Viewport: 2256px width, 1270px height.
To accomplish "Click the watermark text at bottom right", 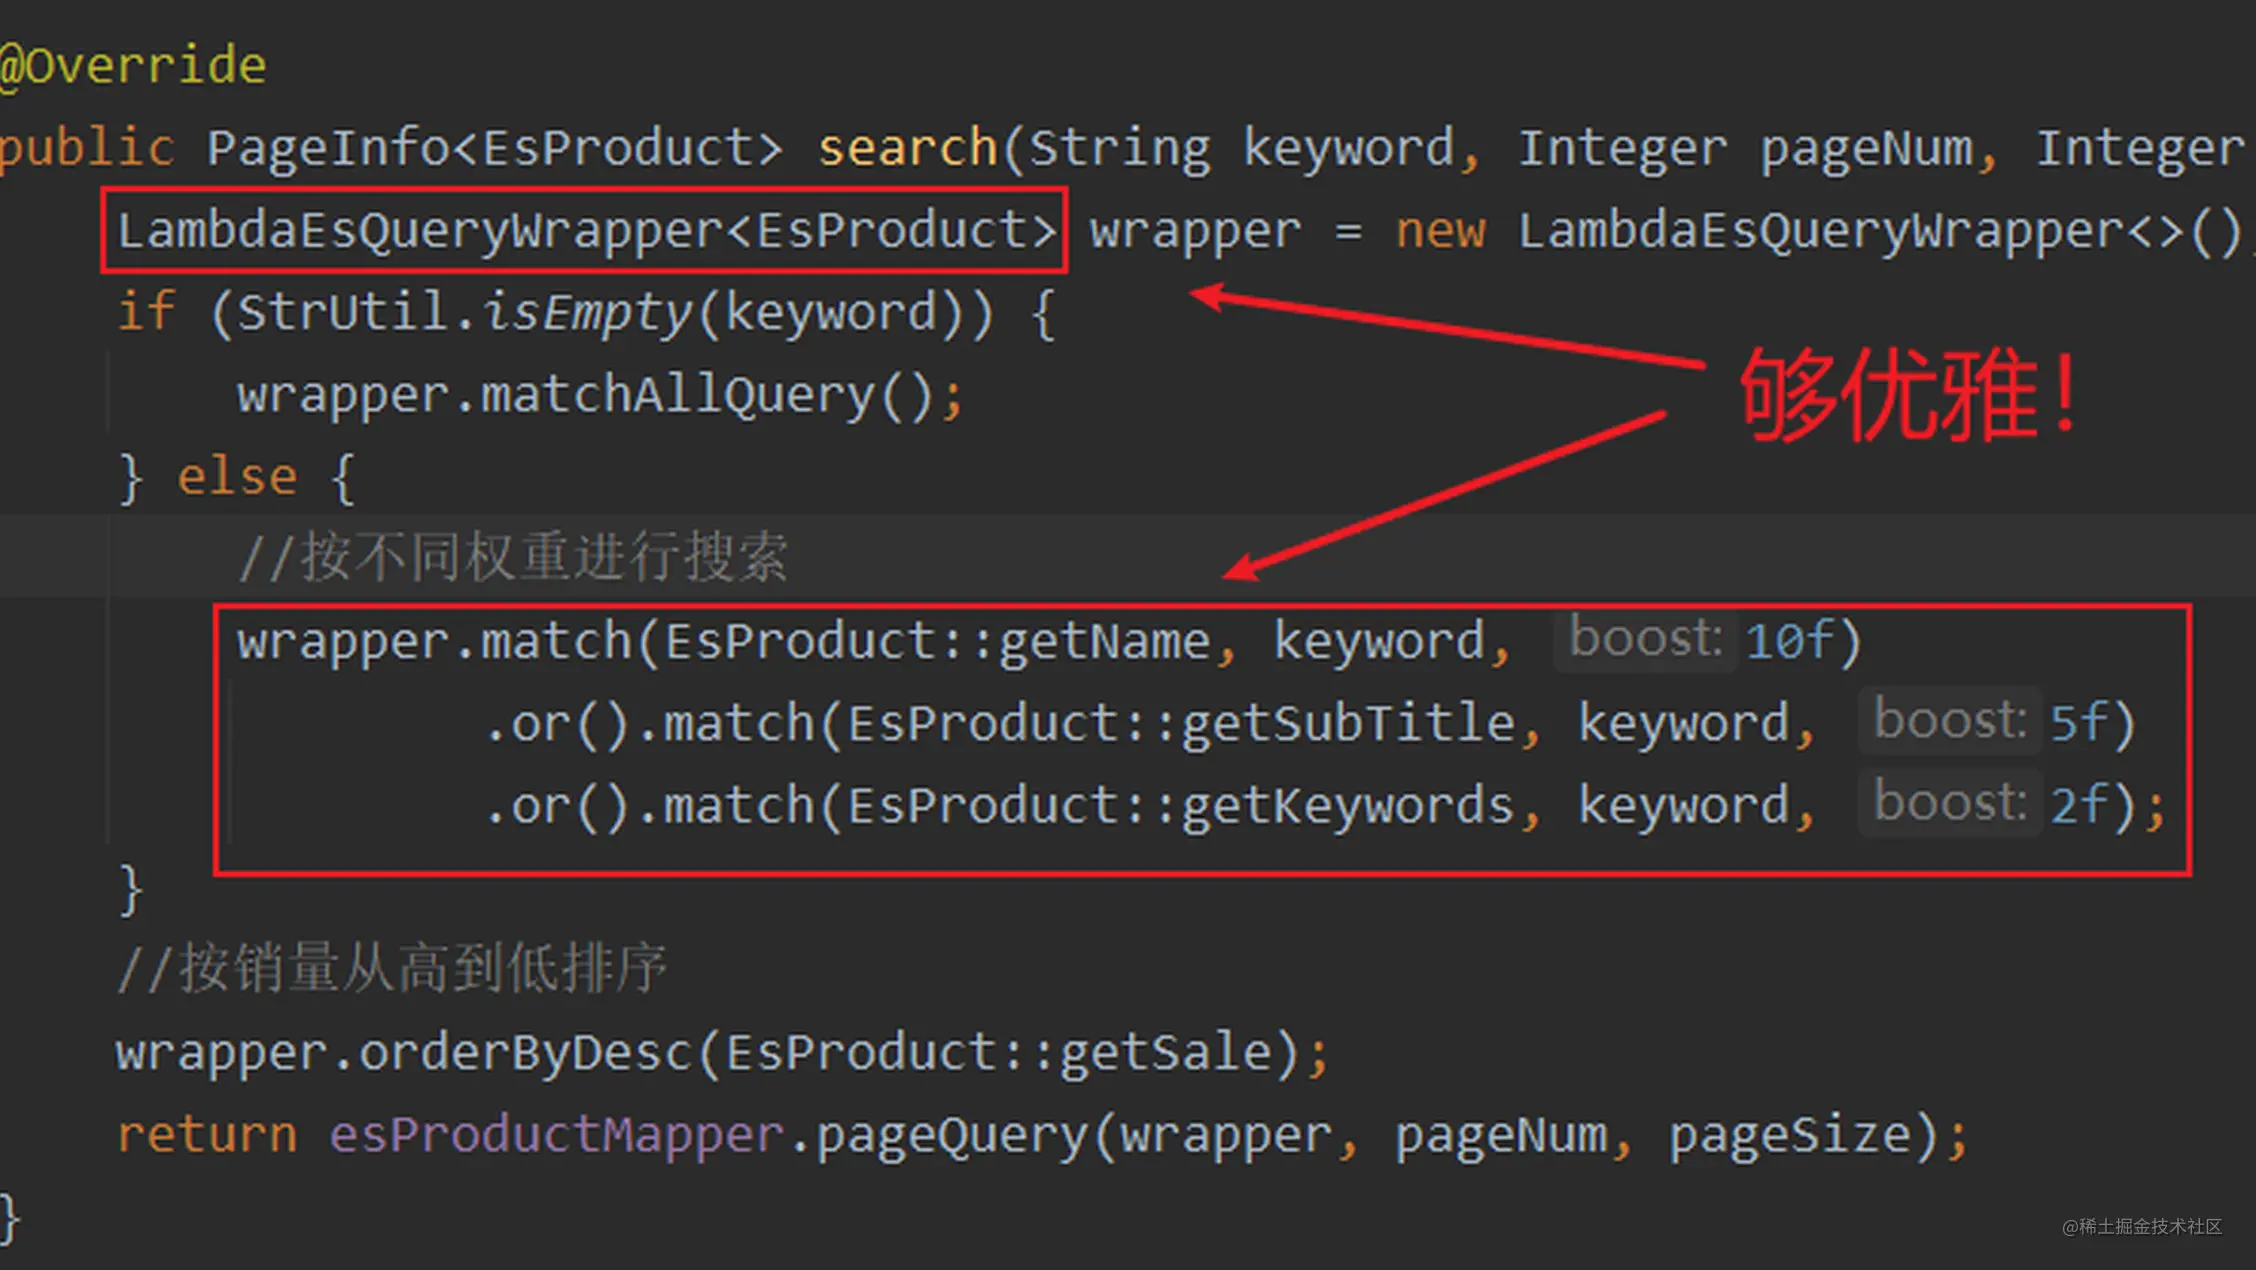I will 2141,1227.
